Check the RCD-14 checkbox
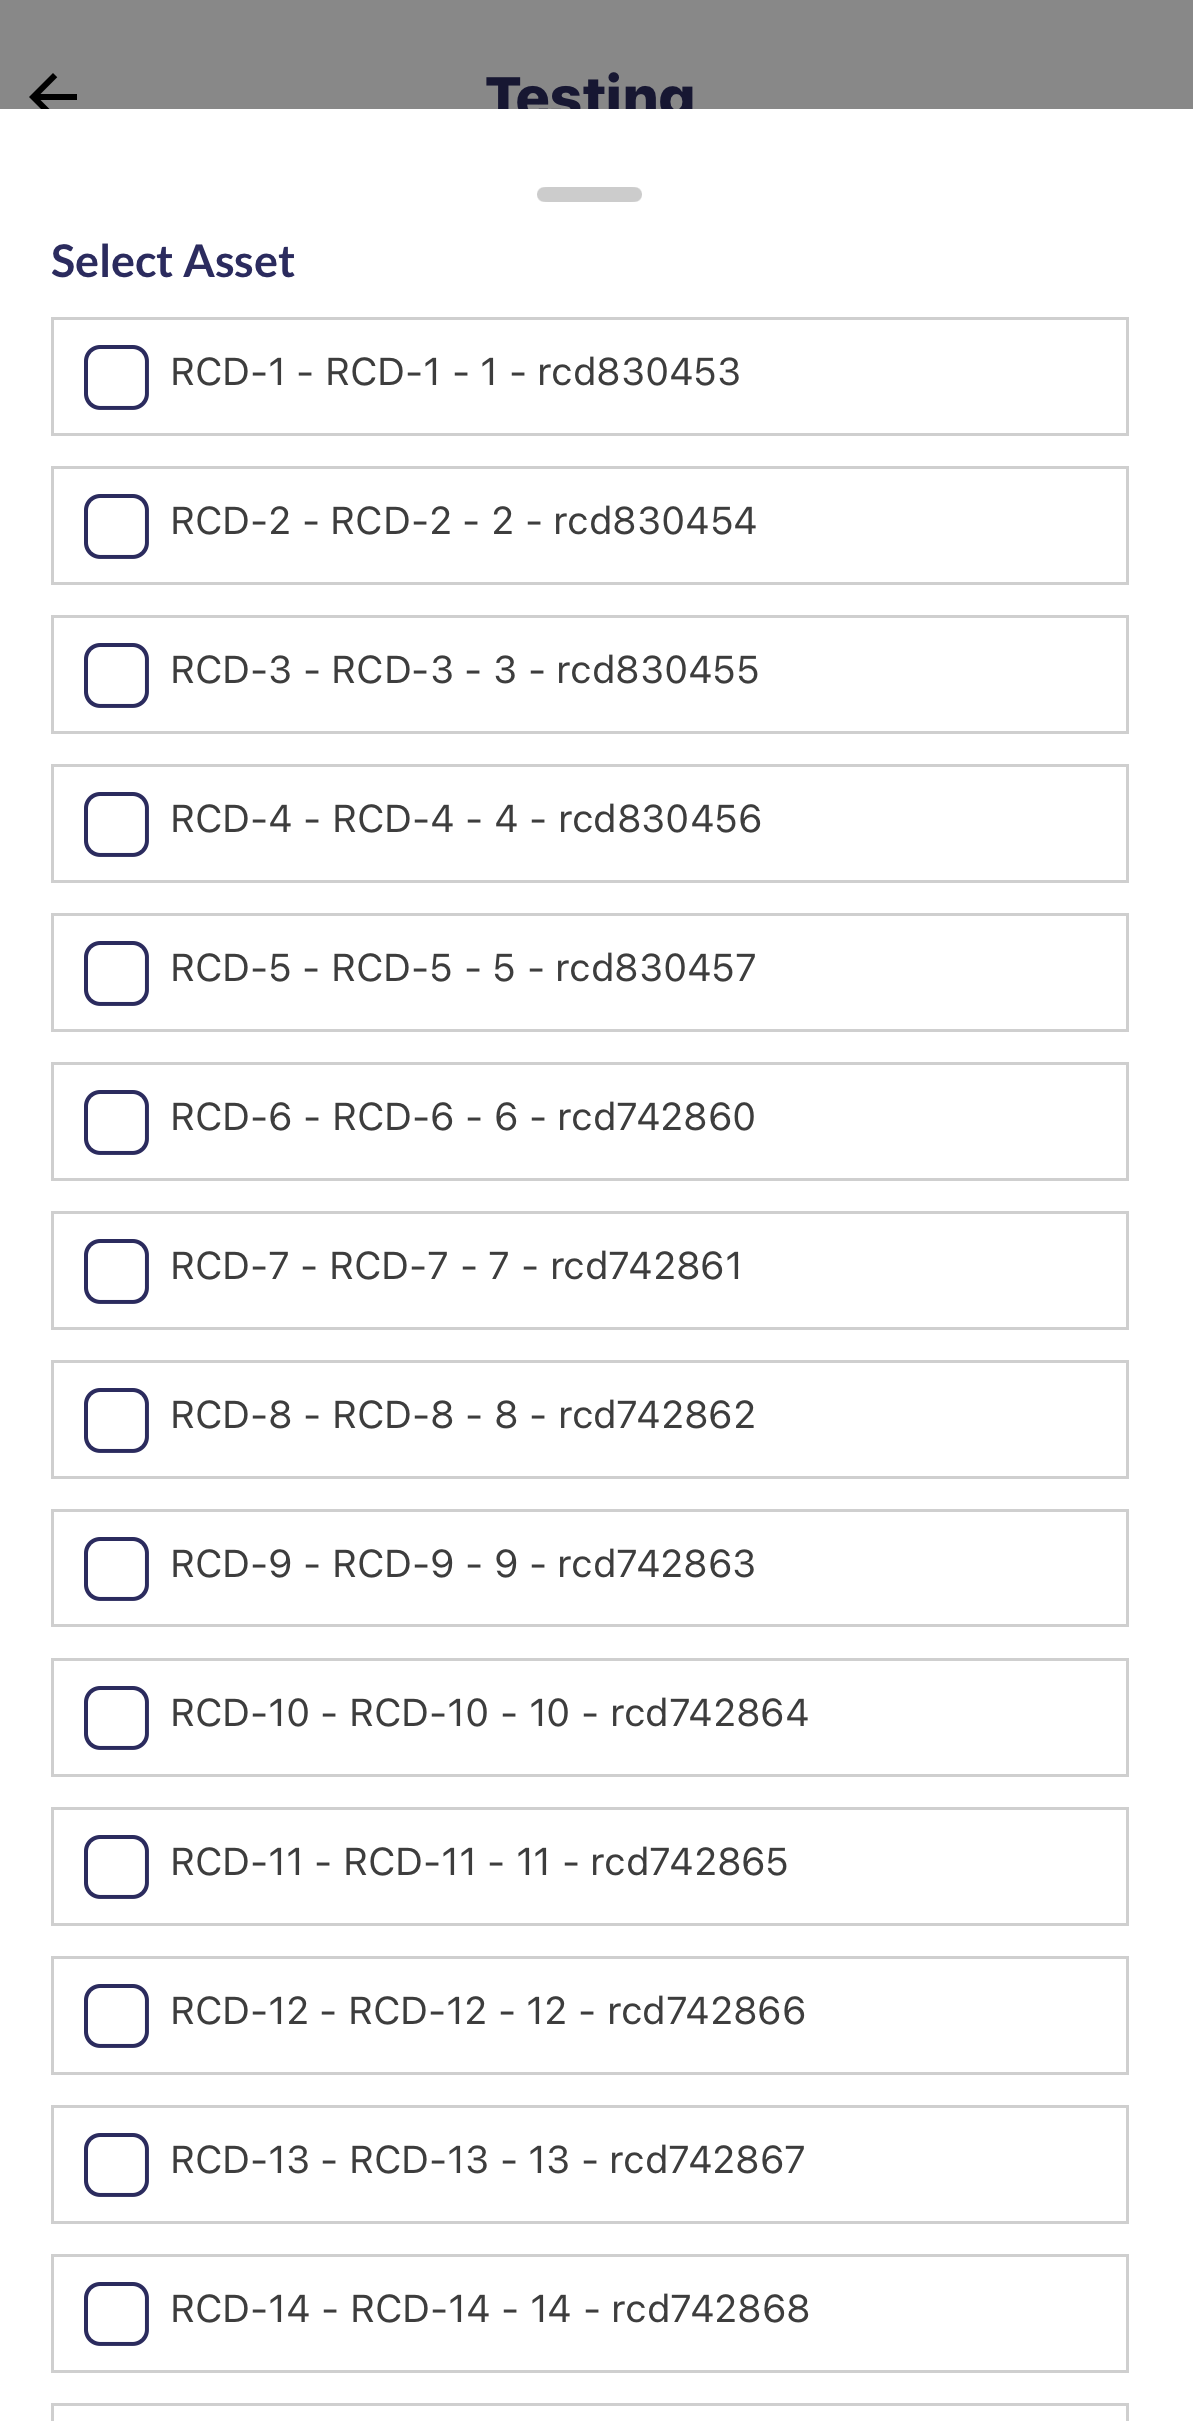 (x=116, y=2314)
